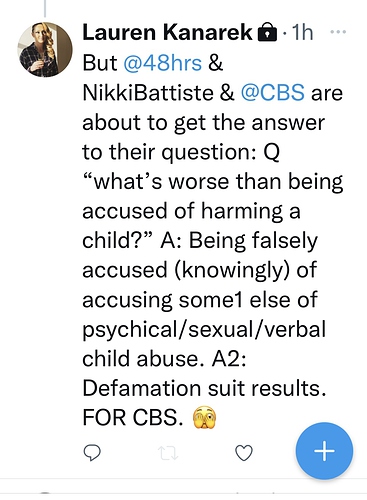
Task: Click the peeking face emoji
Action: tap(205, 417)
